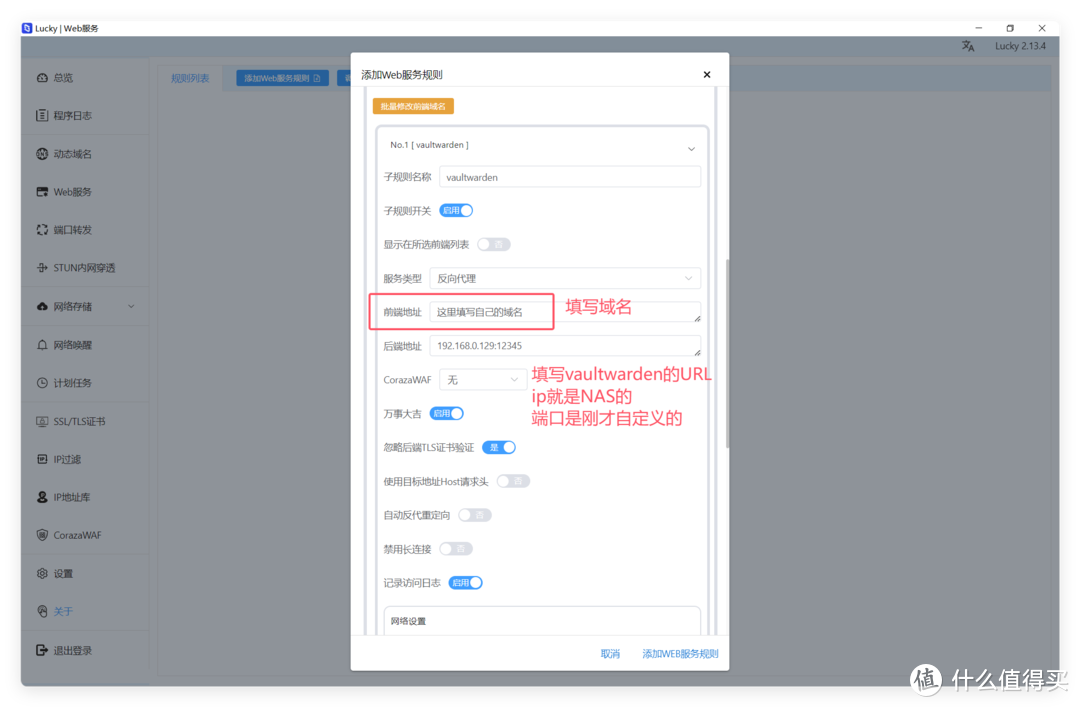
Task: Select the IP地址库 icon
Action: (42, 497)
